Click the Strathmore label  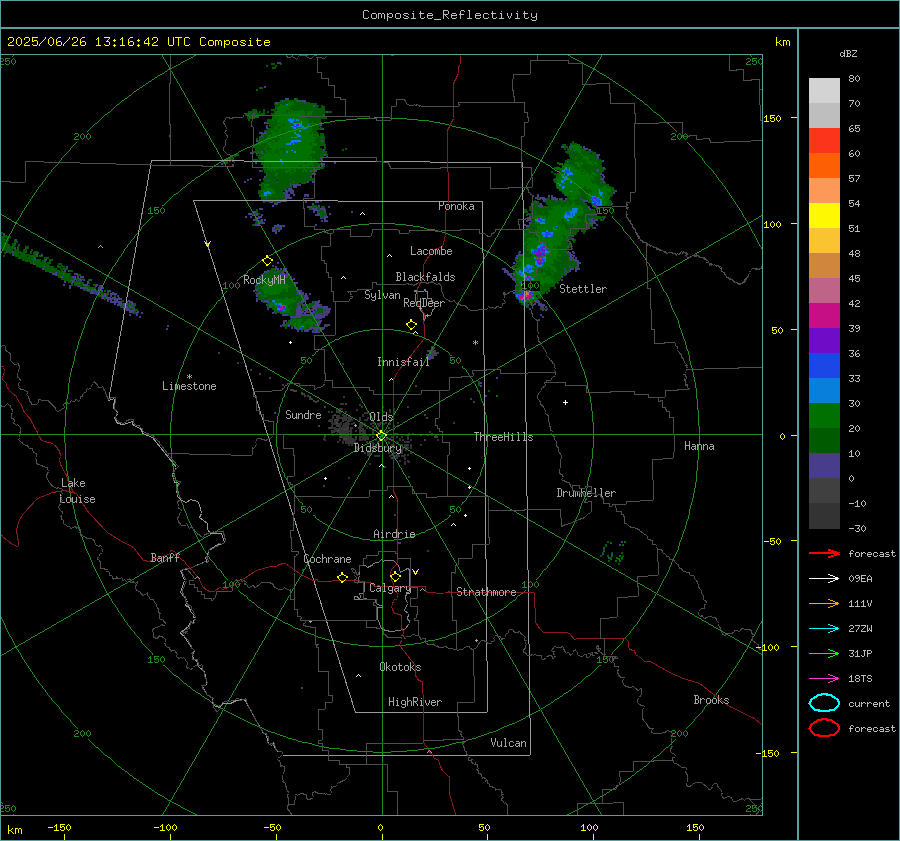point(486,592)
